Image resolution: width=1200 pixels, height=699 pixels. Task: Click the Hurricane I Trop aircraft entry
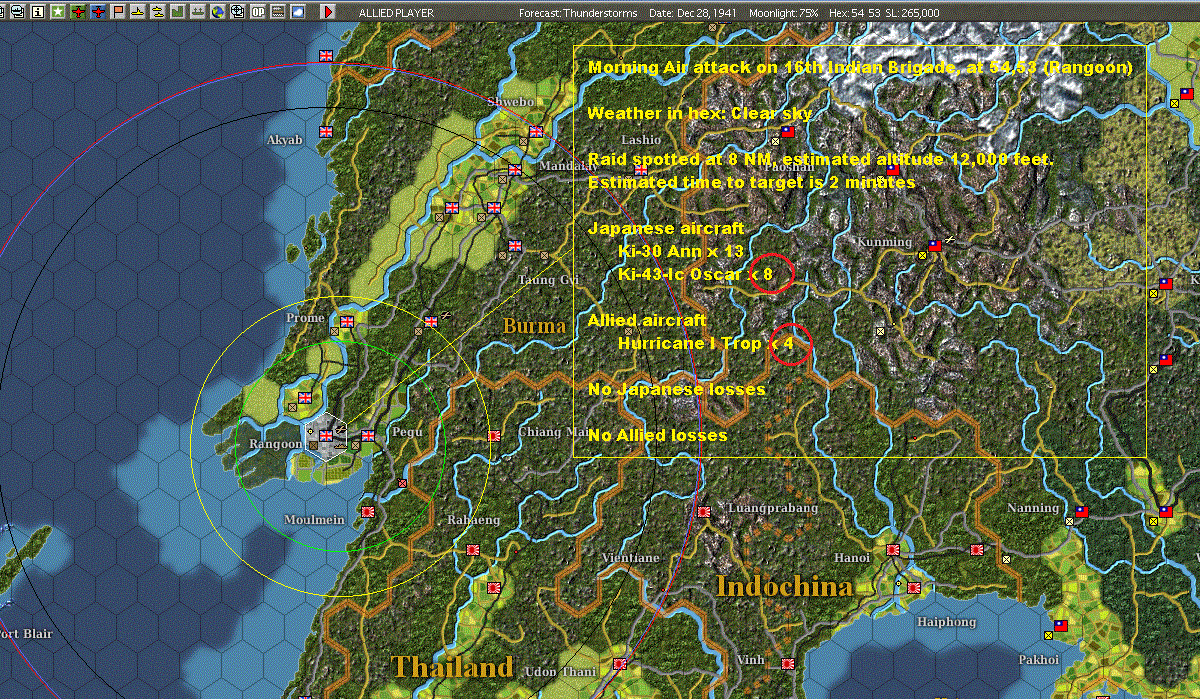click(706, 343)
